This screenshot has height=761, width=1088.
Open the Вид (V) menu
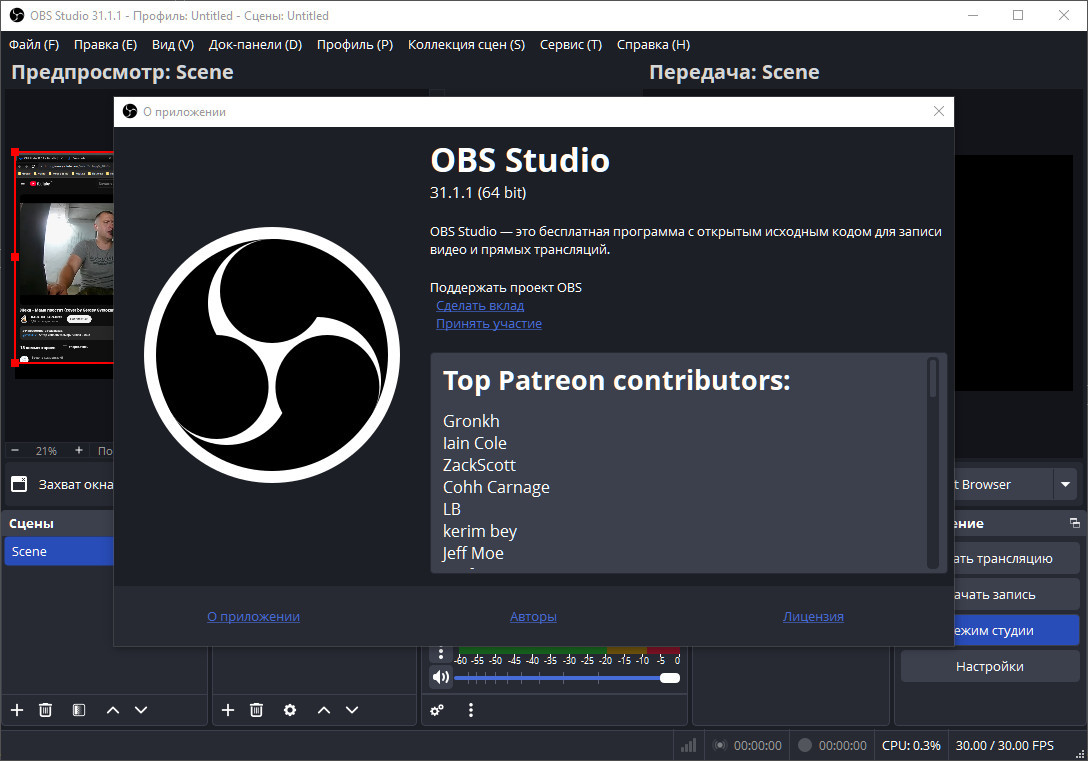(173, 44)
